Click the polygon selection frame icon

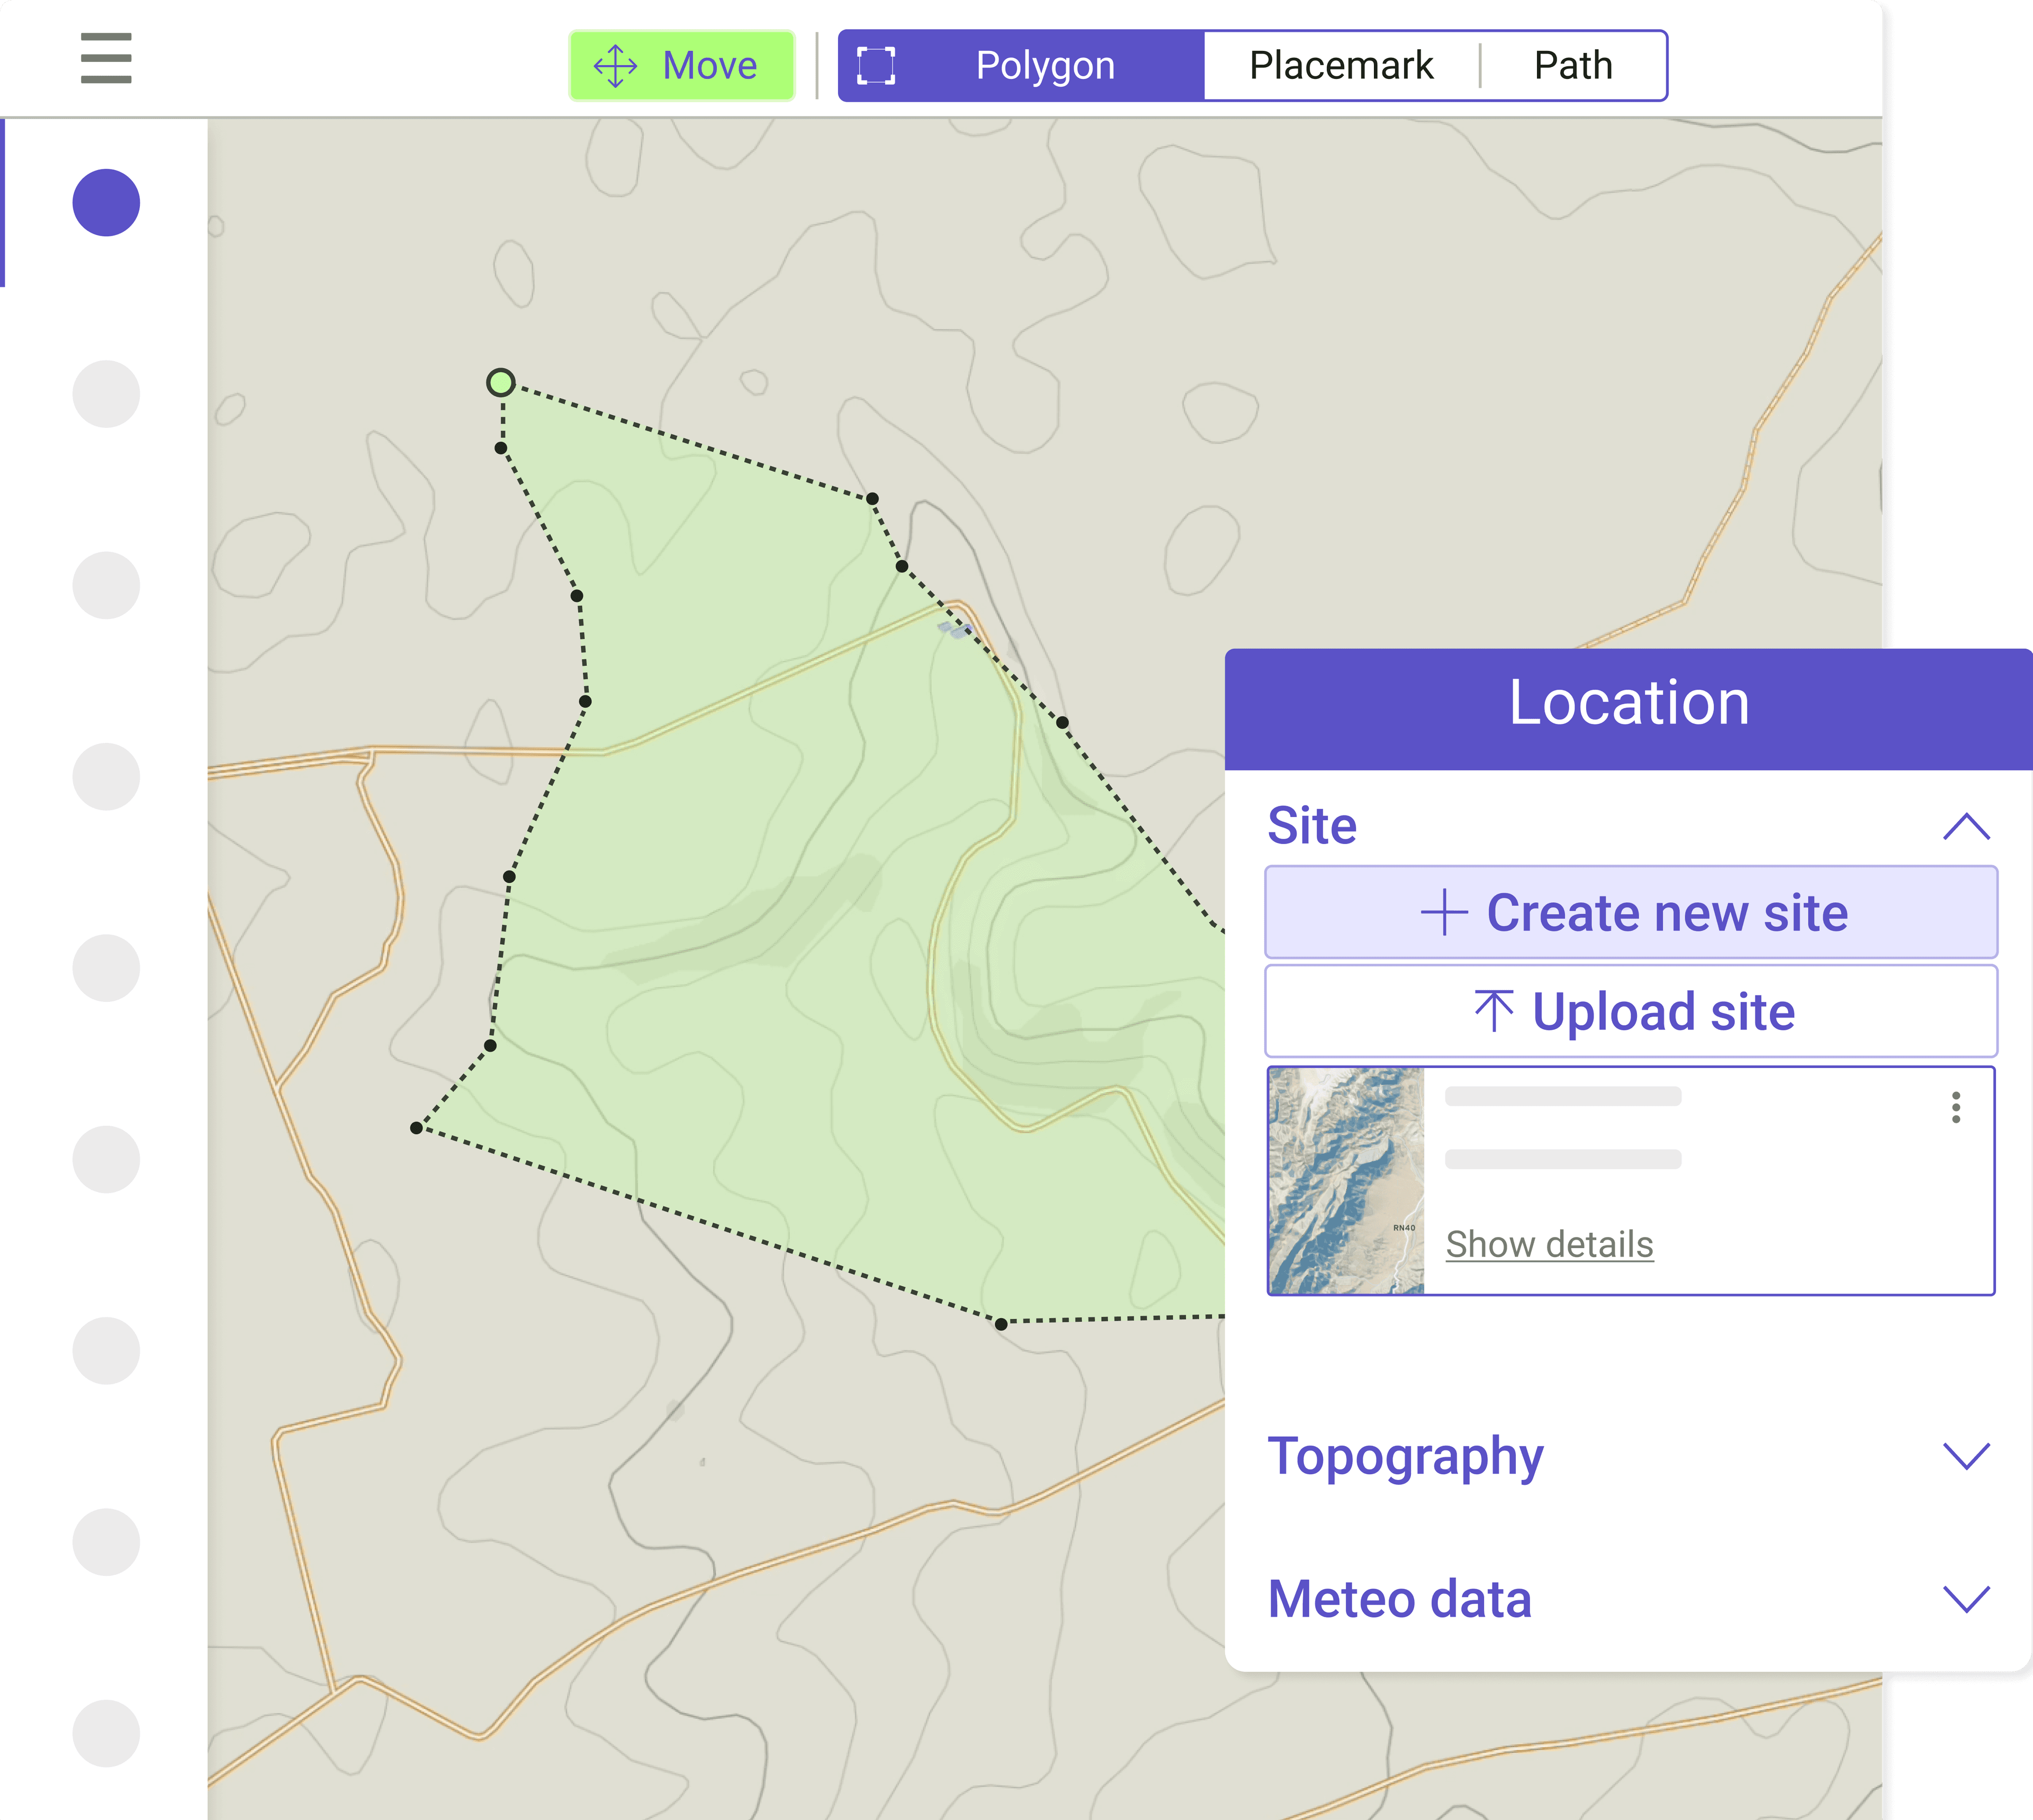(x=876, y=66)
